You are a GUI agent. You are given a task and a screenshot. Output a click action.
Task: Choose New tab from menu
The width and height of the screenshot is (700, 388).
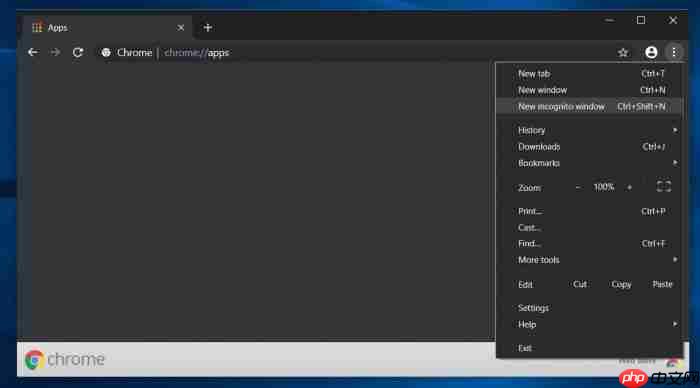589,74
